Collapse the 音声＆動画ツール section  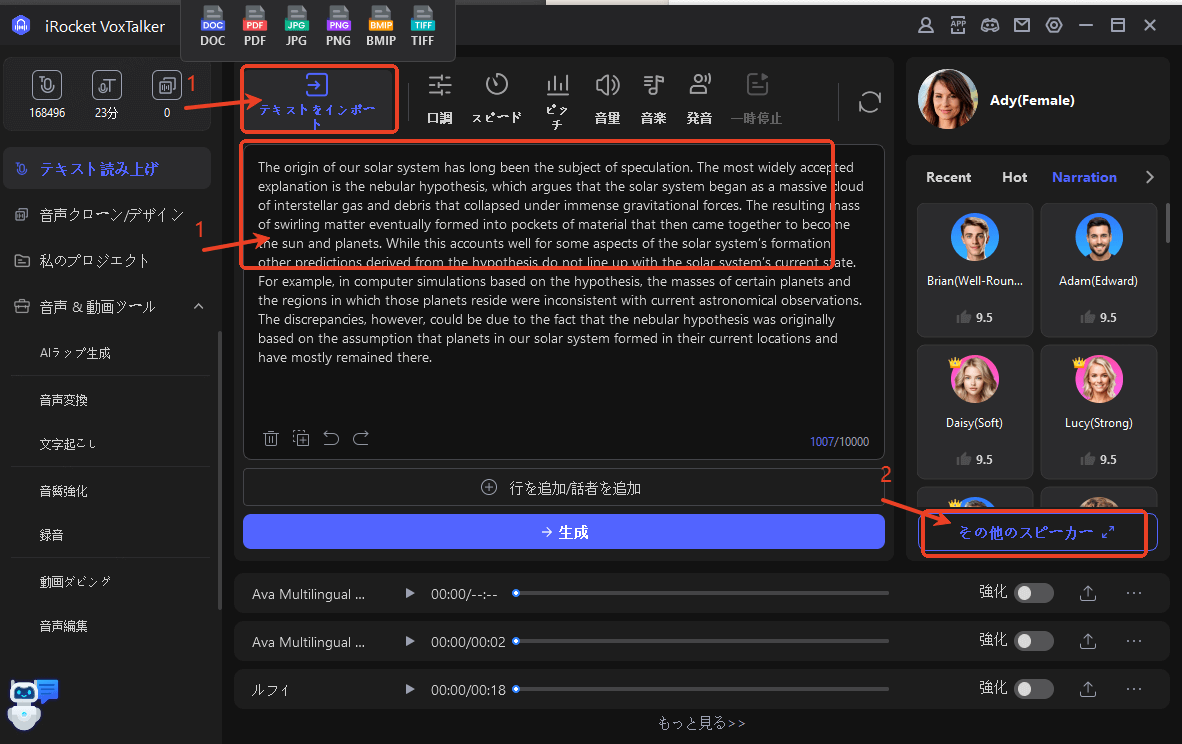198,306
